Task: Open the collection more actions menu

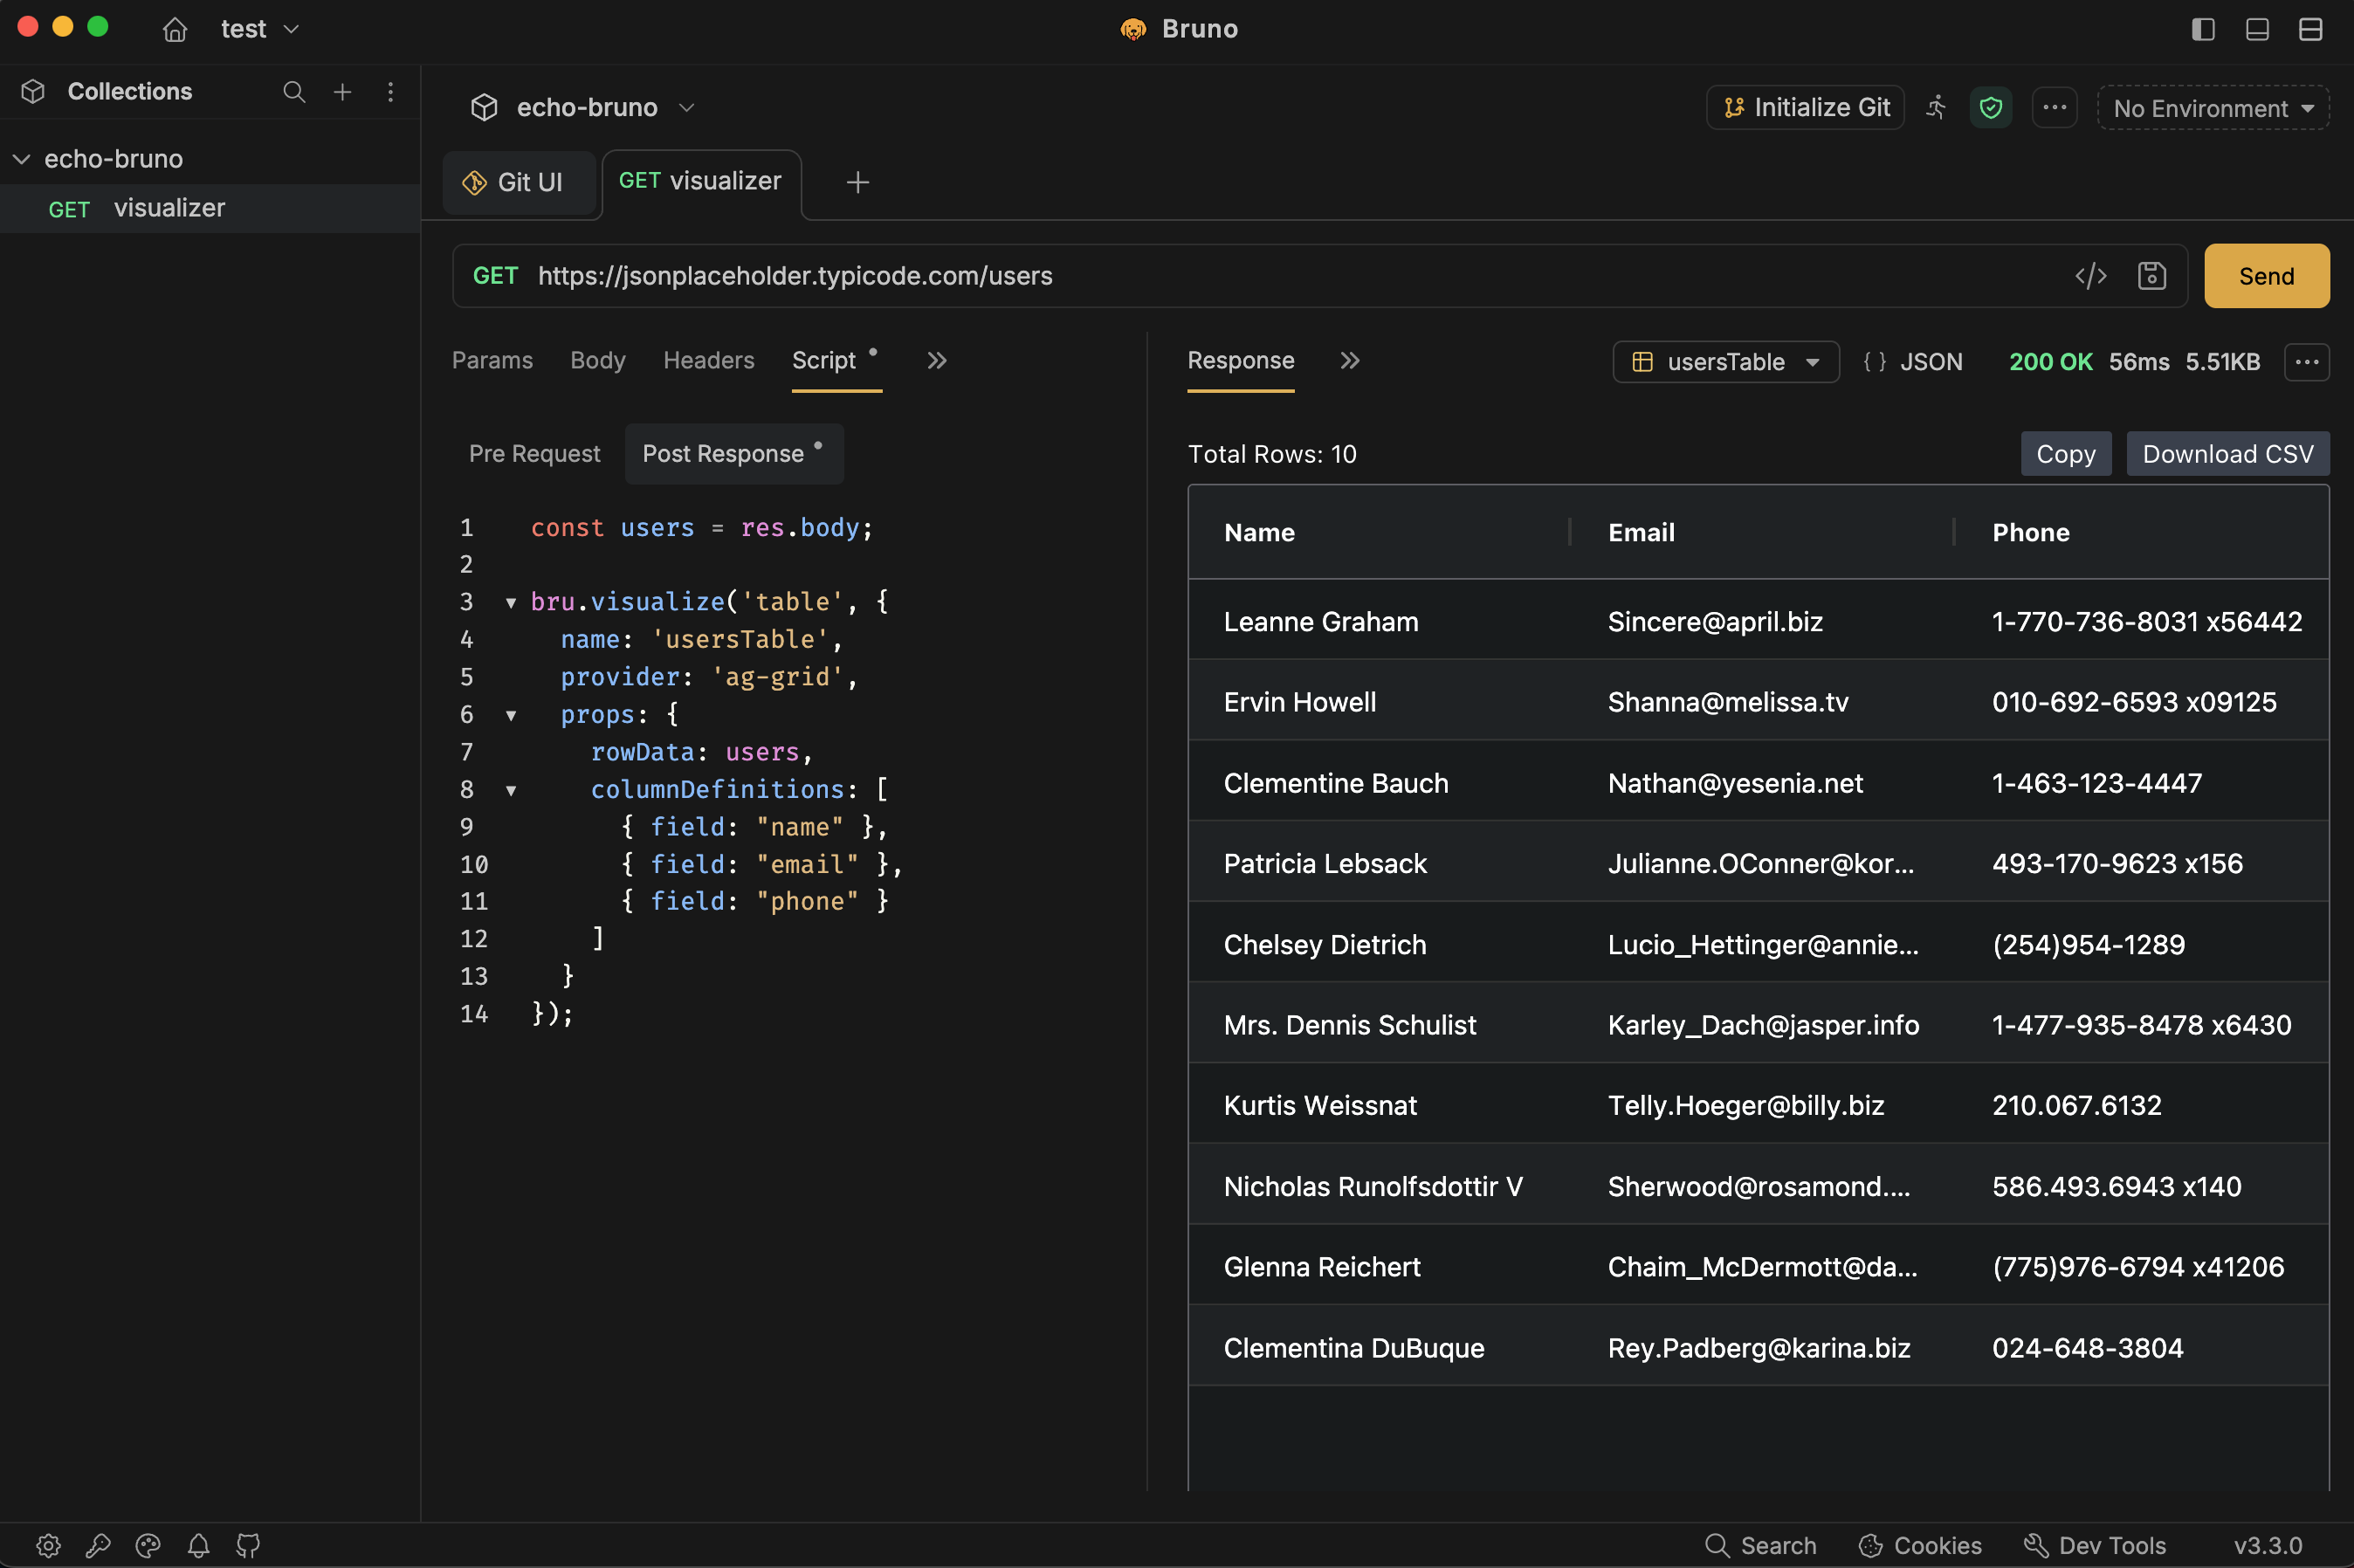Action: tap(2055, 107)
